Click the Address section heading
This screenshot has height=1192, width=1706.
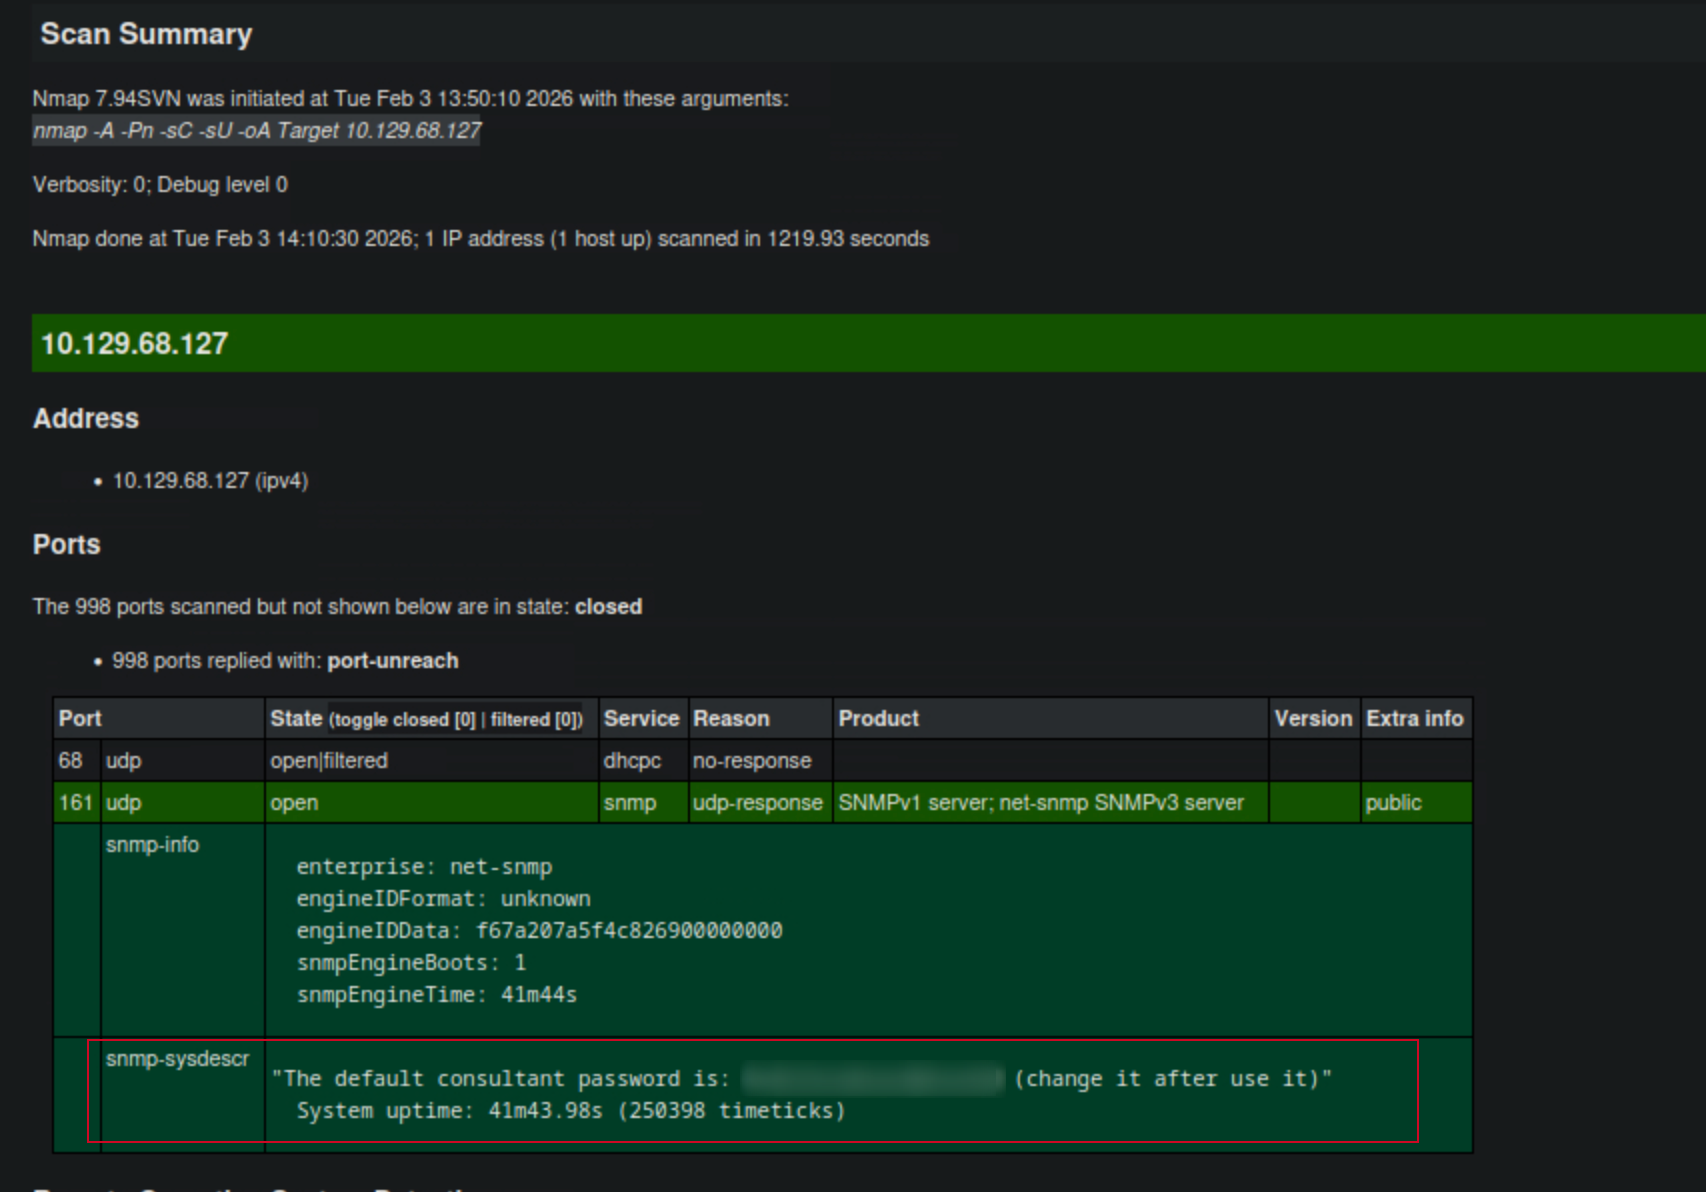(x=86, y=418)
